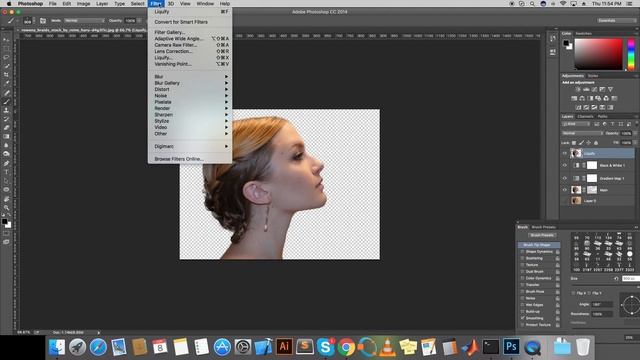Switch to the Swatches tab
Image resolution: width=640 pixels, height=360 pixels.
tap(583, 33)
